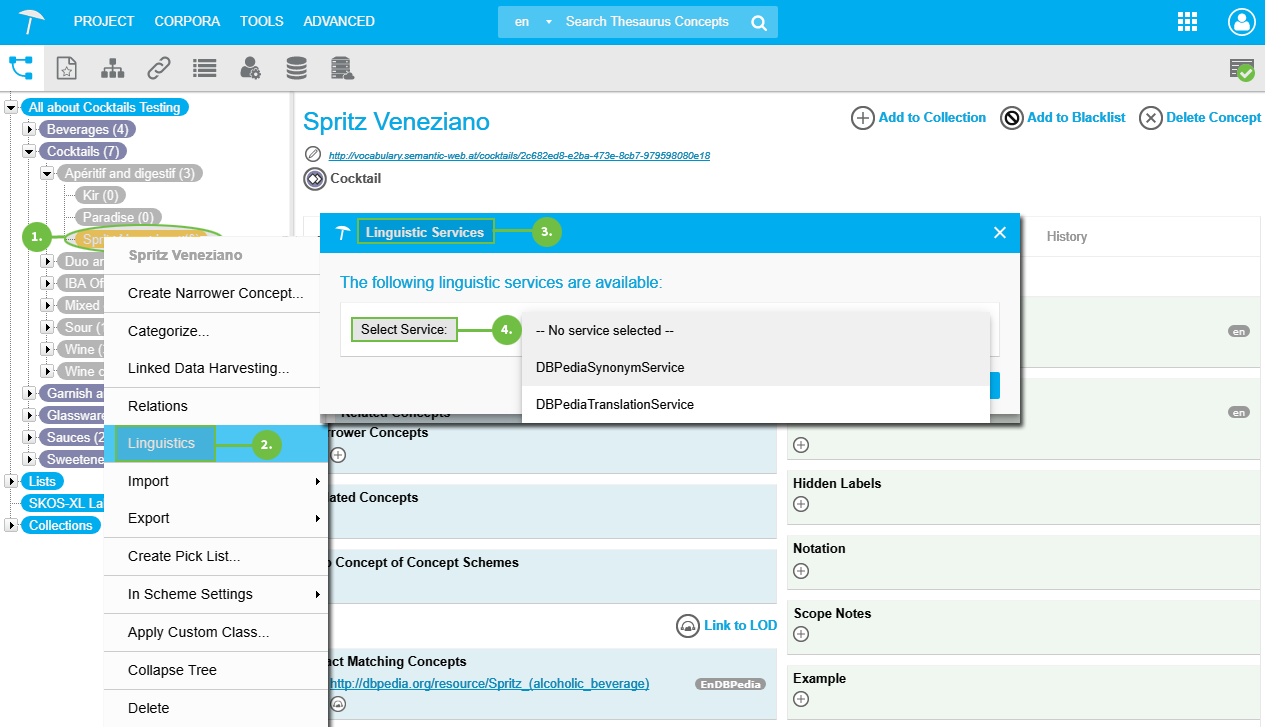Add an Example with plus icon
Screen dimensions: 1265x727
point(801,699)
